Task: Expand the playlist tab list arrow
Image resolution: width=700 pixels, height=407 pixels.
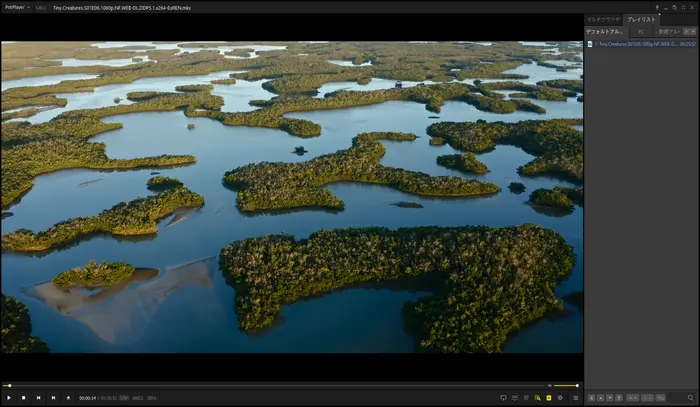Action: coord(691,31)
